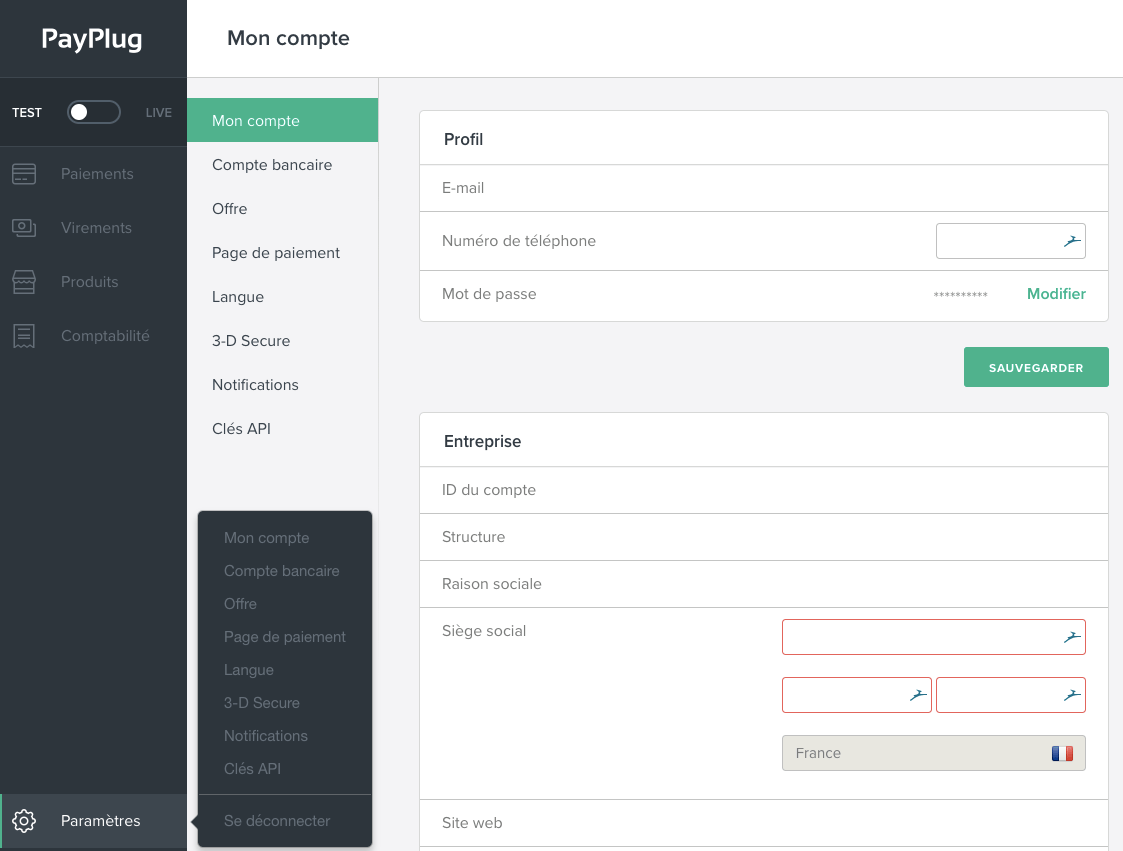Click the Paramètres gear icon
The height and width of the screenshot is (851, 1123).
(x=24, y=821)
